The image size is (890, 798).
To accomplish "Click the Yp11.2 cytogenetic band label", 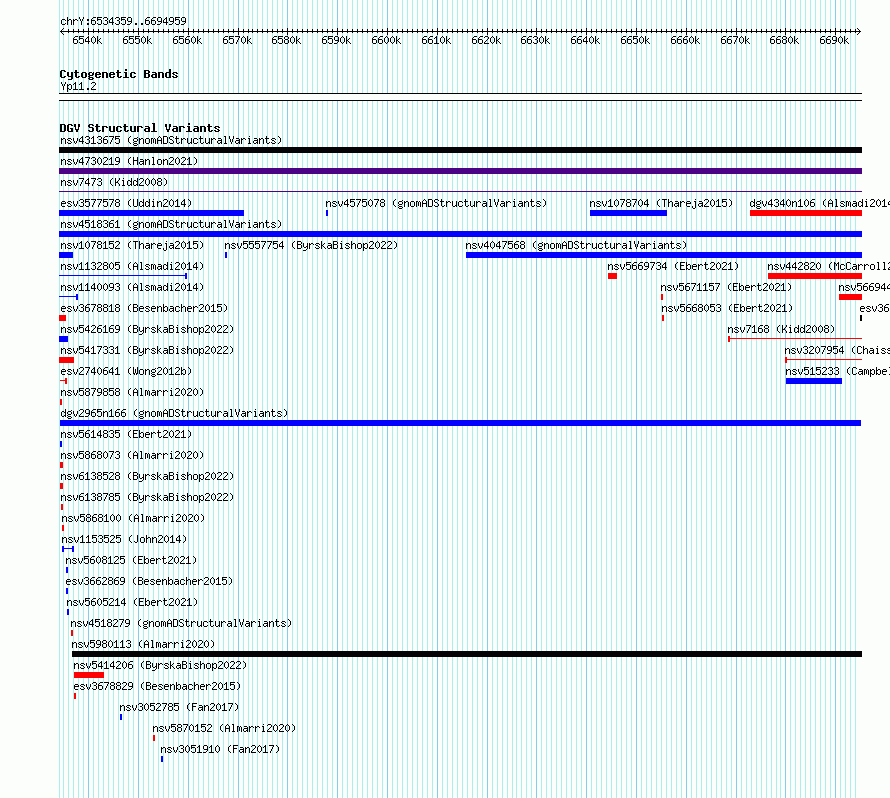I will pyautogui.click(x=78, y=86).
